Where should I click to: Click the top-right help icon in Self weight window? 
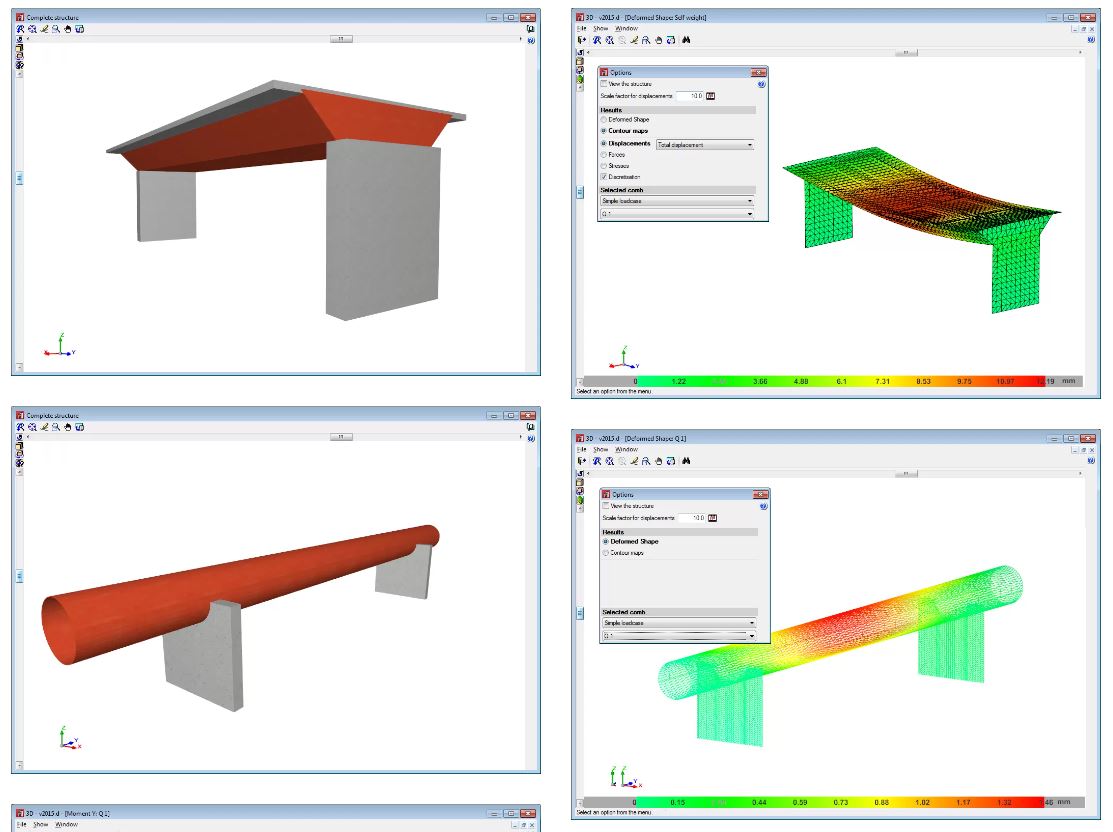click(1091, 40)
